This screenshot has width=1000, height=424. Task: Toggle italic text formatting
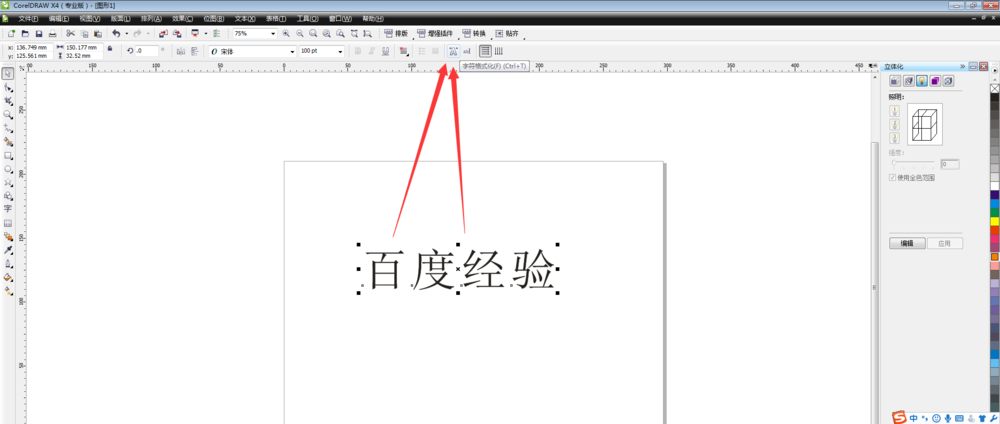click(371, 51)
